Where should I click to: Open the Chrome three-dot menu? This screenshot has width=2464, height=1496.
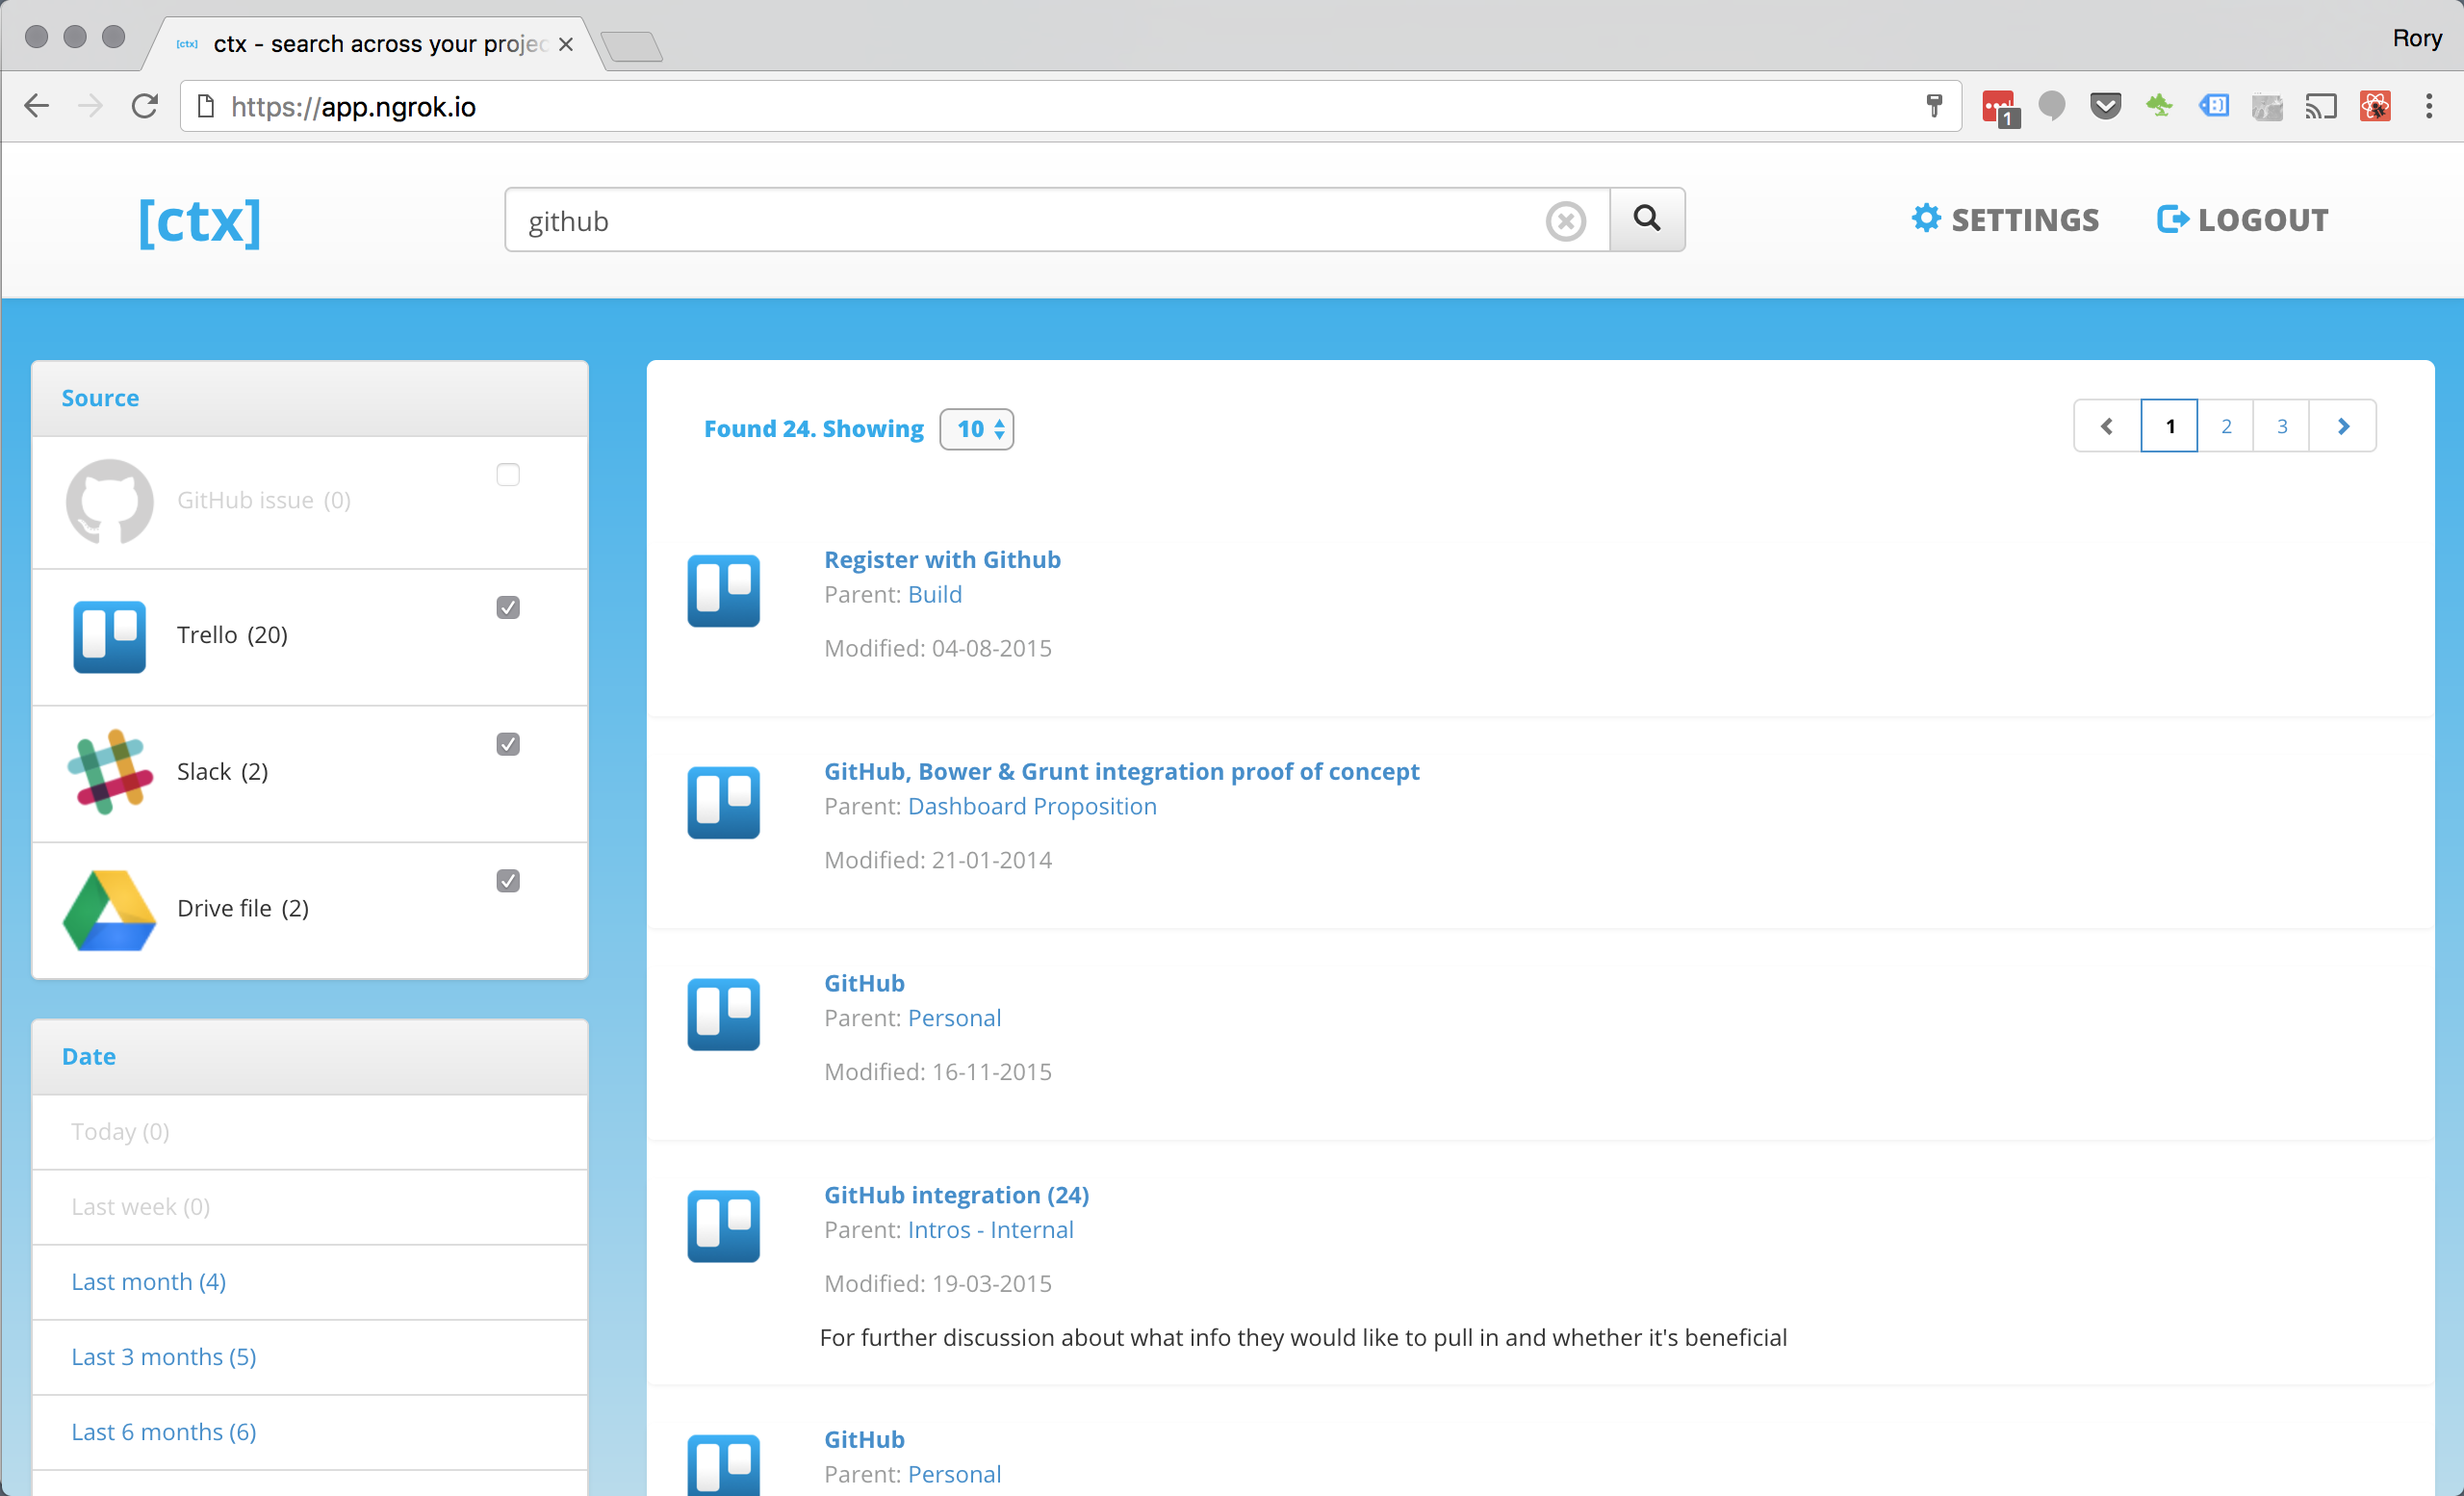(2429, 106)
